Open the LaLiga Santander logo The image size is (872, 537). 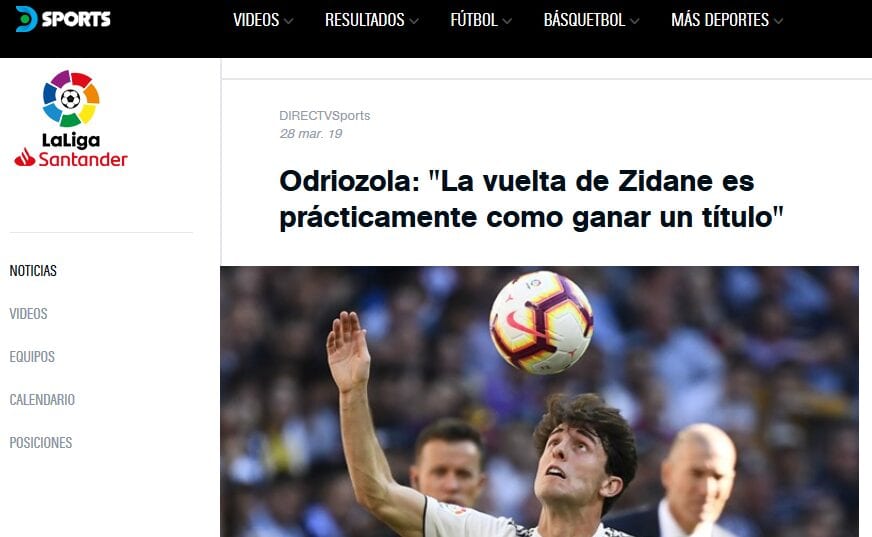[71, 118]
